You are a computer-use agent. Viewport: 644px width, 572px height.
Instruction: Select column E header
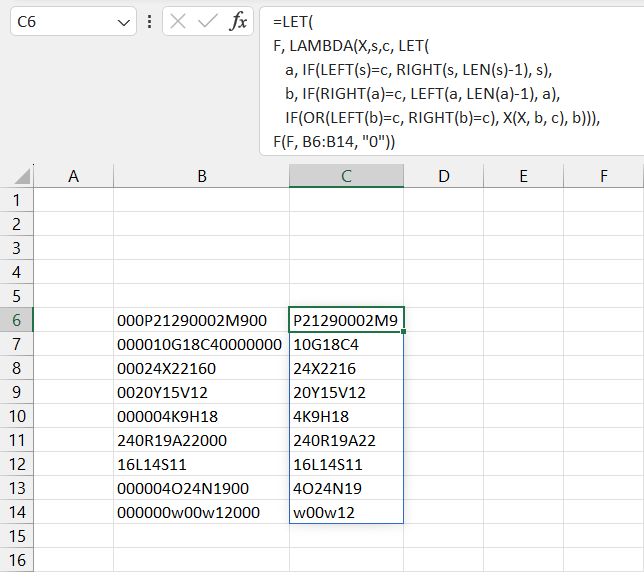click(x=524, y=176)
